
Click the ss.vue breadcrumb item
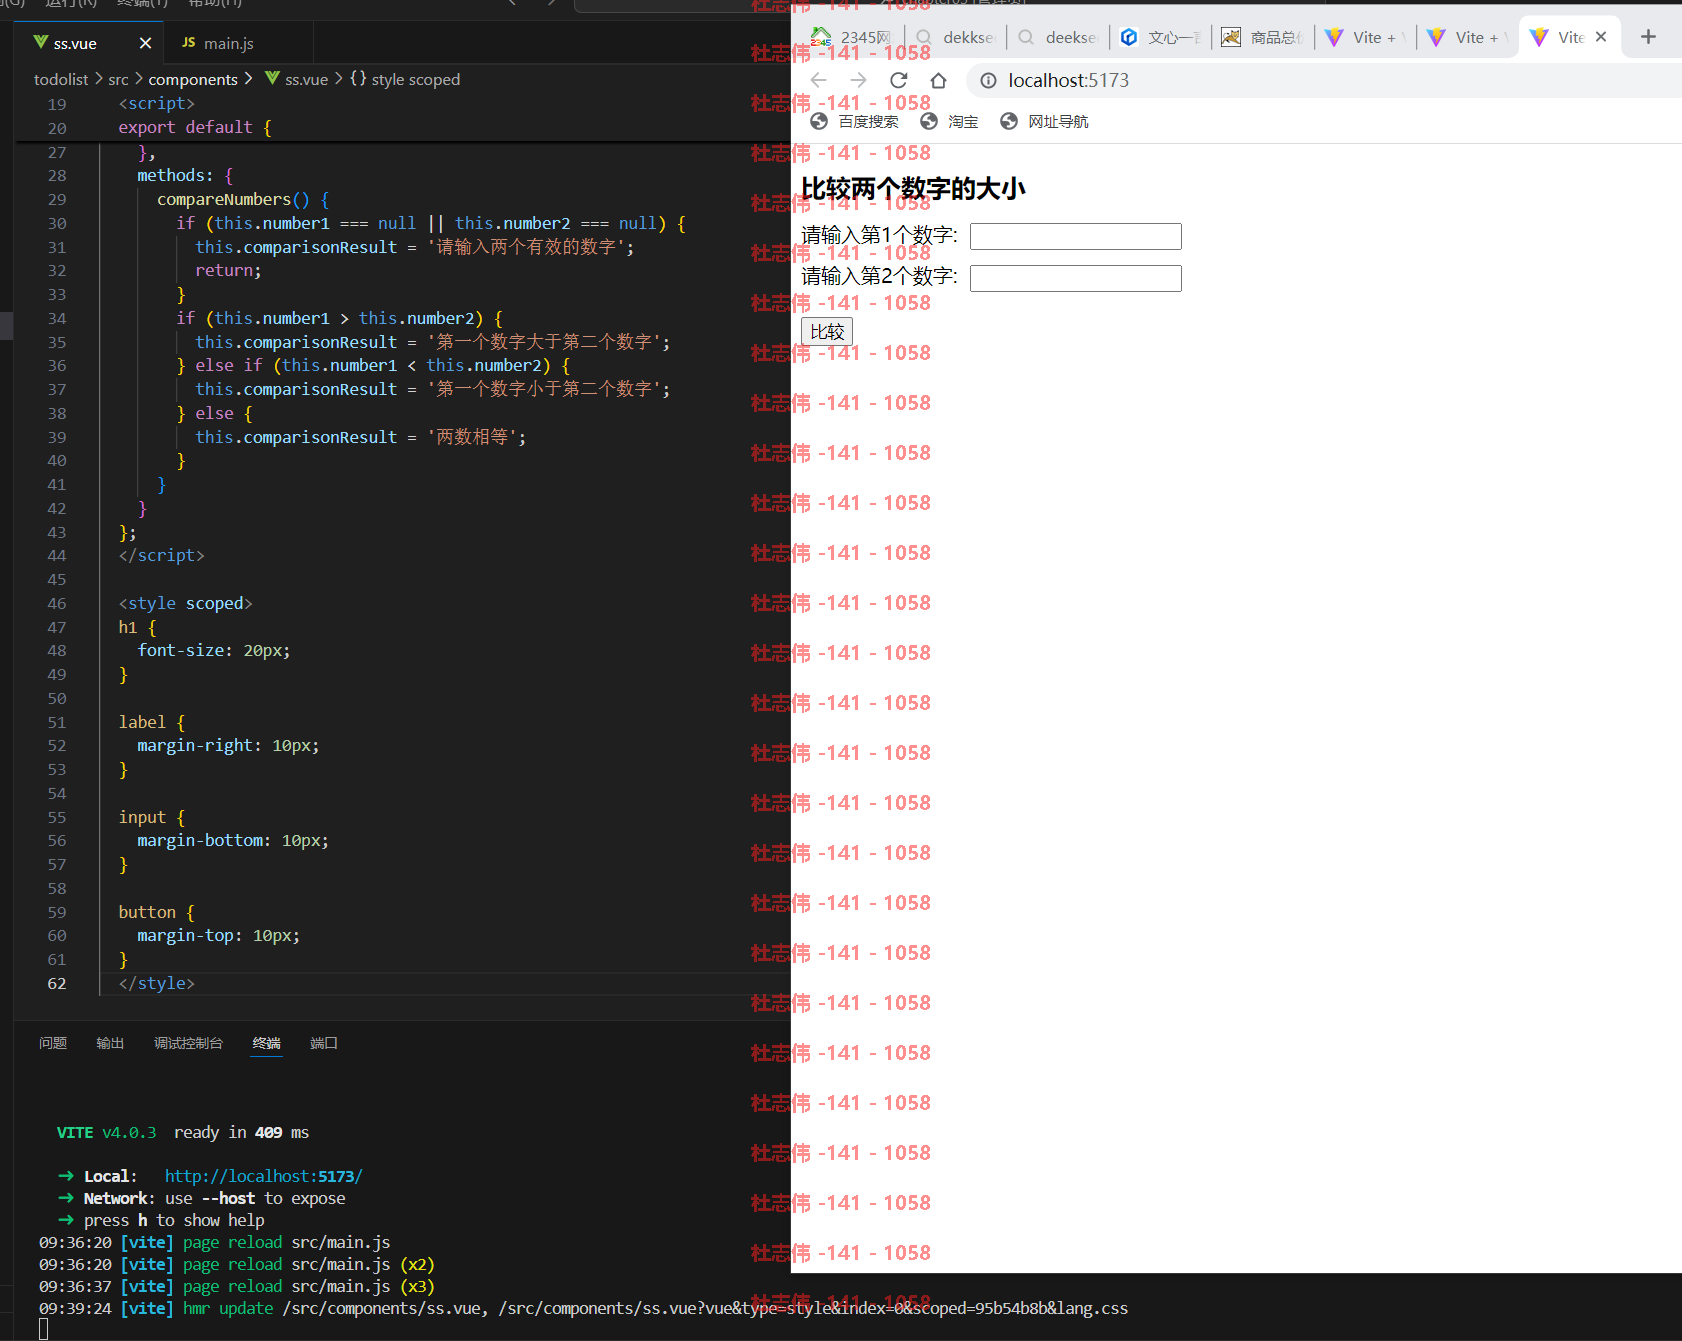pos(306,79)
